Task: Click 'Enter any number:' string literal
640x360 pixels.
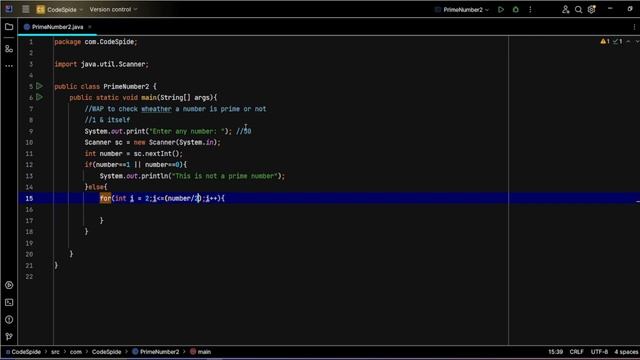Action: pyautogui.click(x=187, y=131)
